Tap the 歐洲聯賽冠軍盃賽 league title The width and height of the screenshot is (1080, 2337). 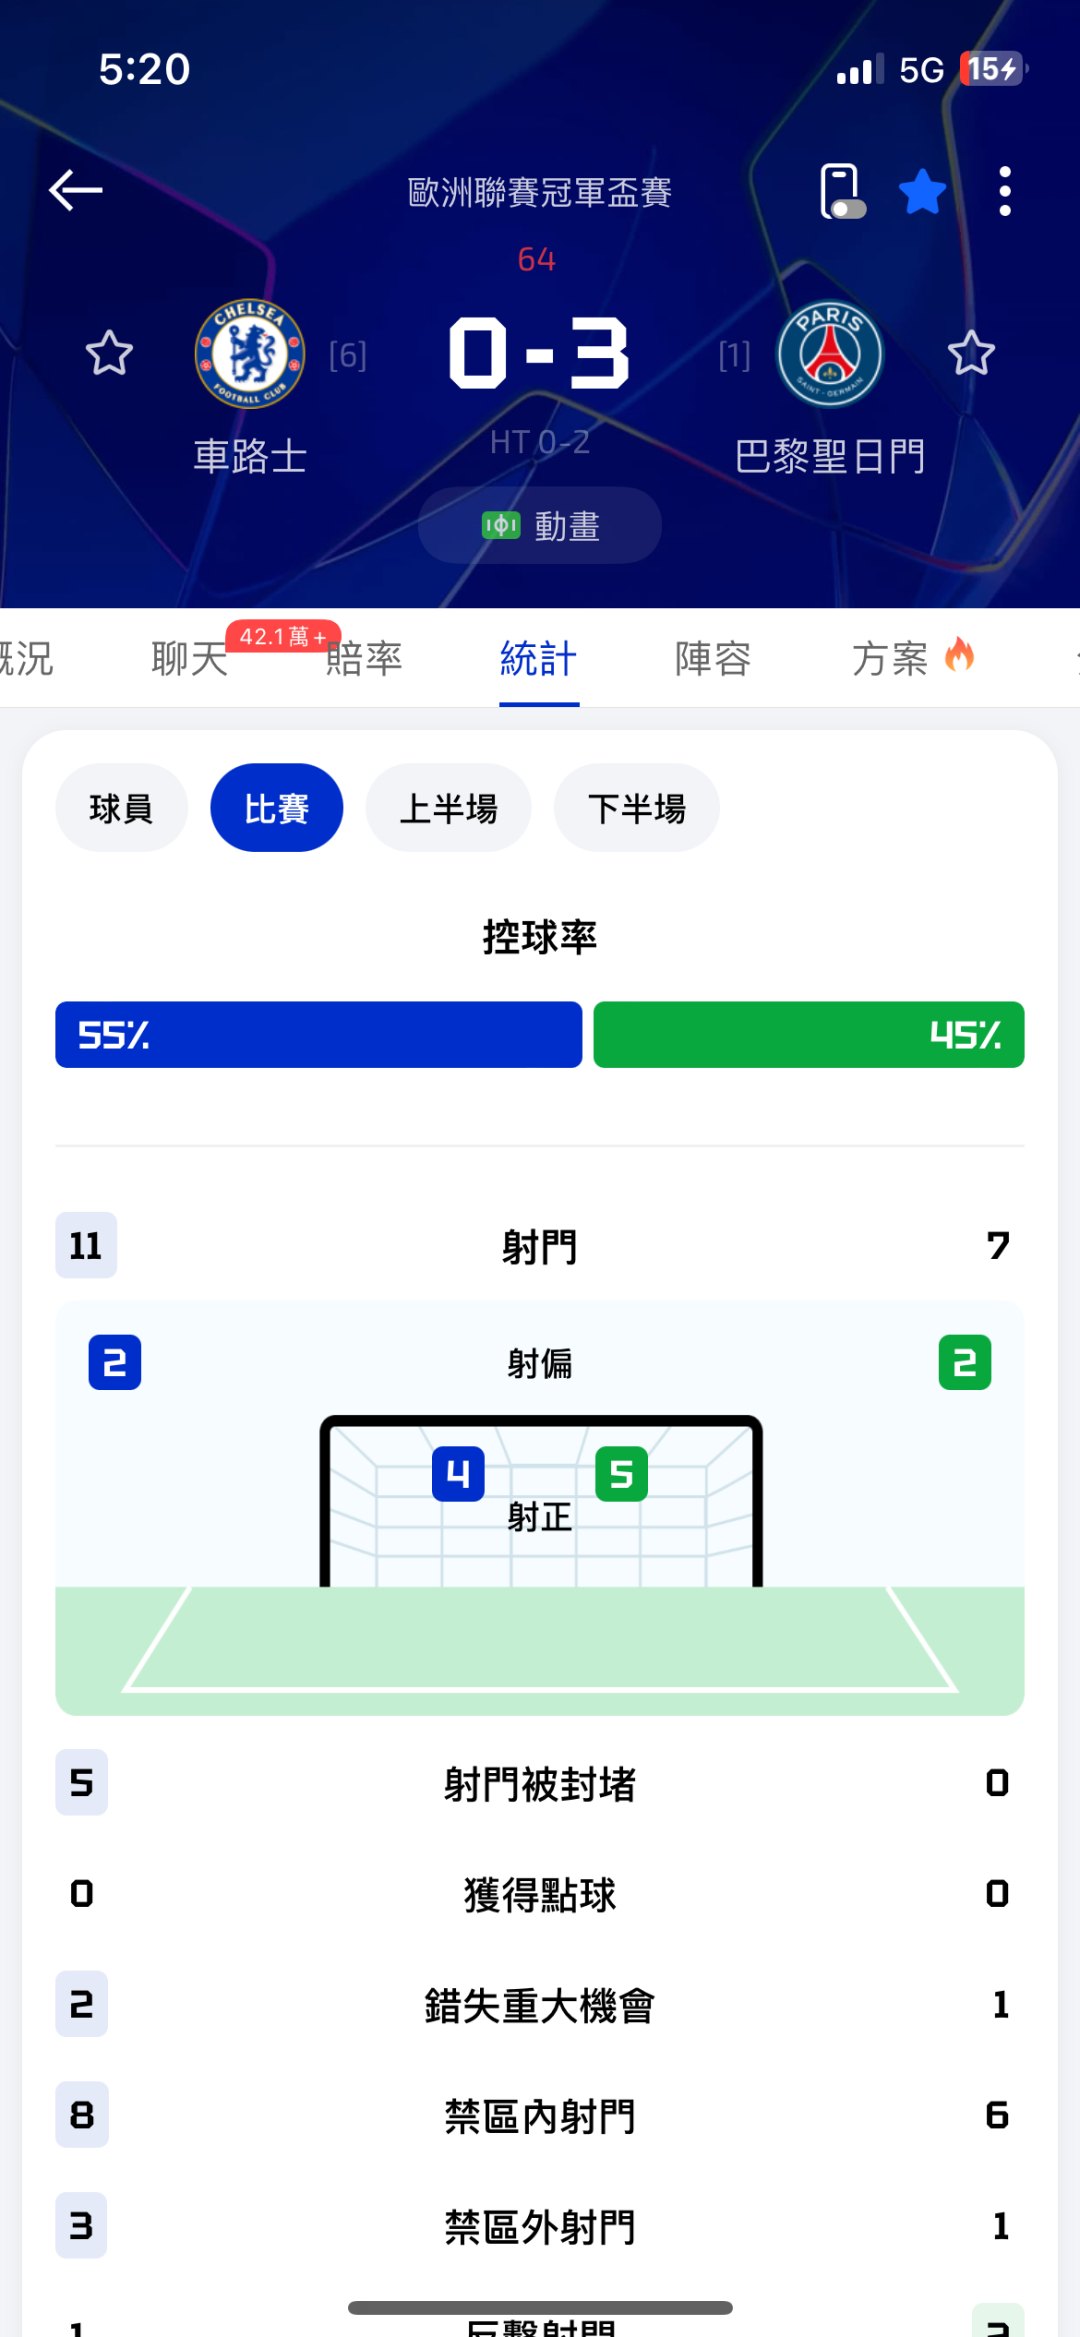[540, 192]
